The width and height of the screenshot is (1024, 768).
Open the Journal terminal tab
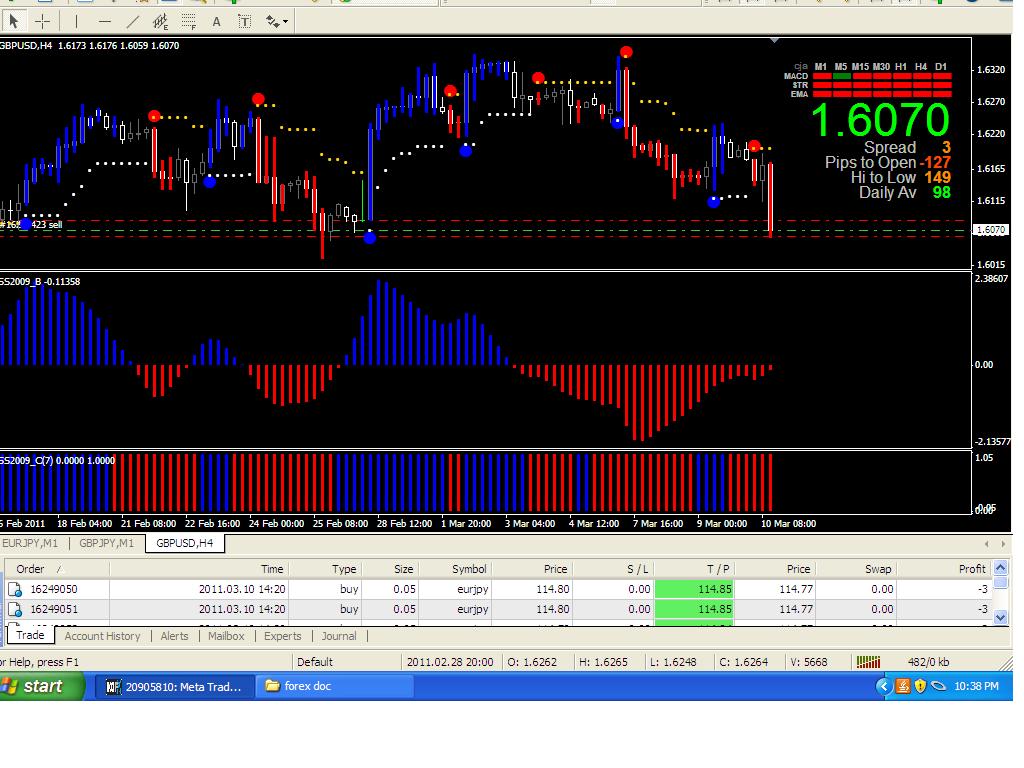pos(339,636)
